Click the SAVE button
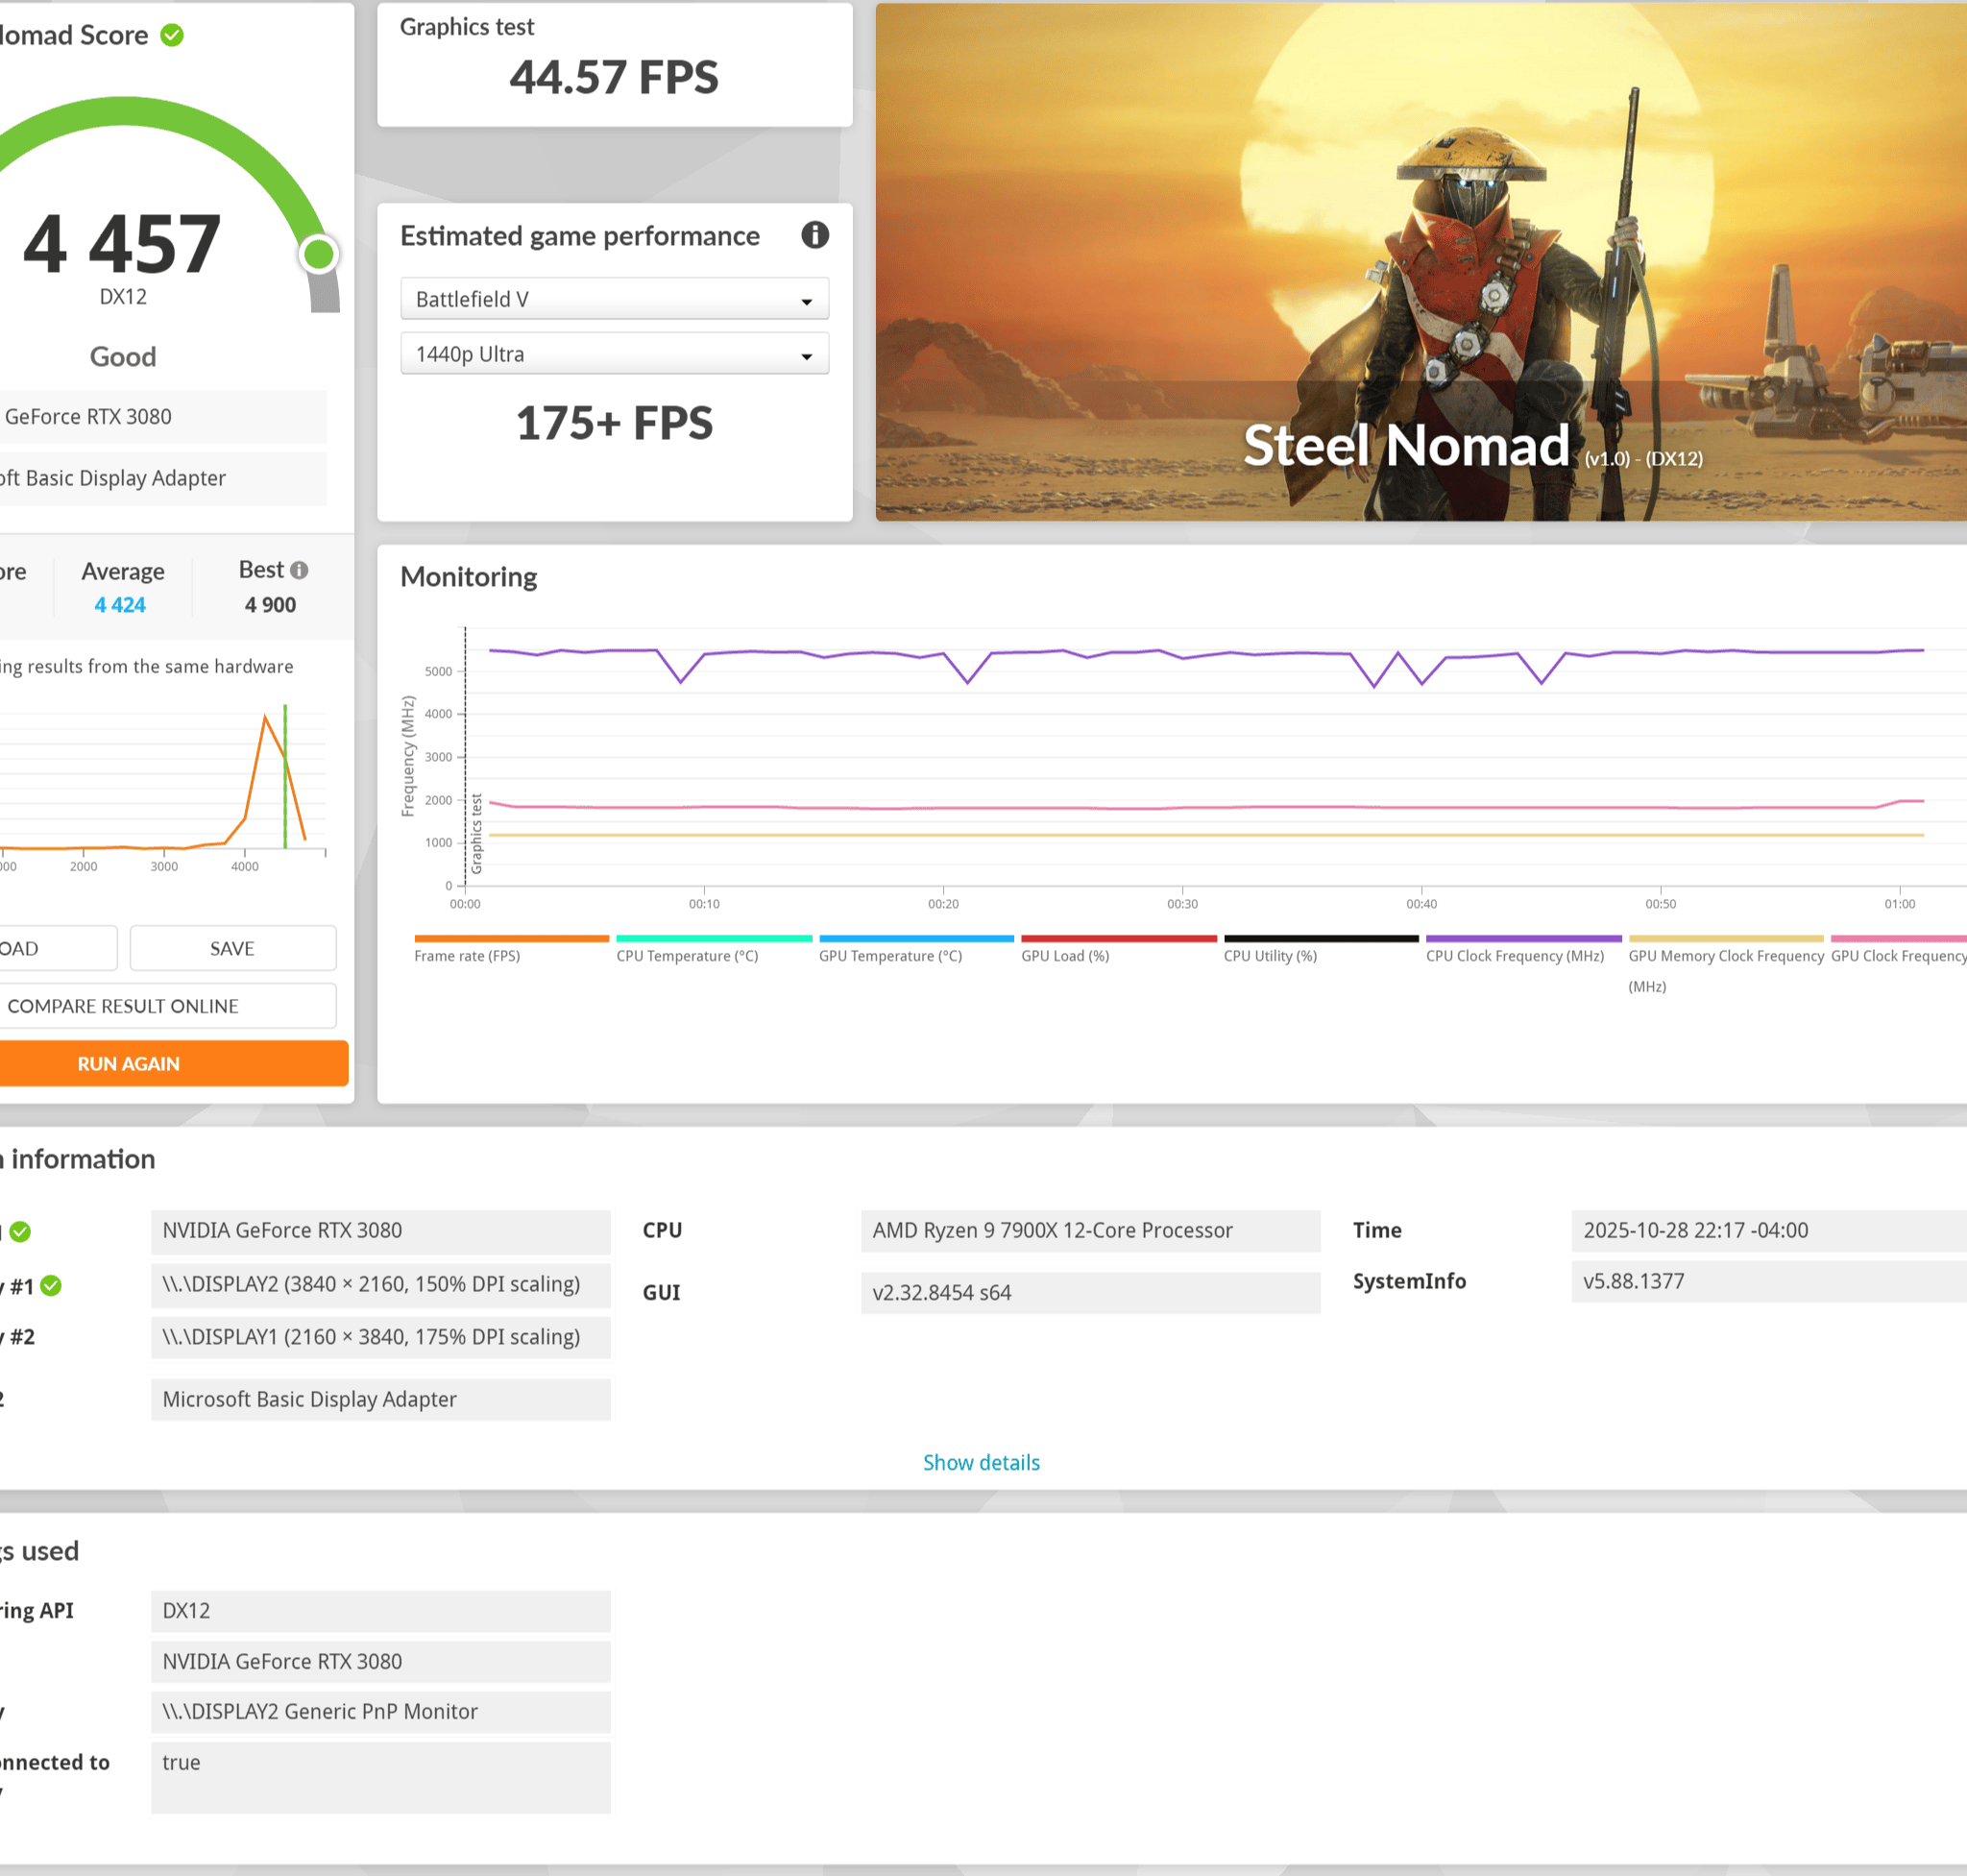This screenshot has height=1876, width=1967. tap(232, 948)
